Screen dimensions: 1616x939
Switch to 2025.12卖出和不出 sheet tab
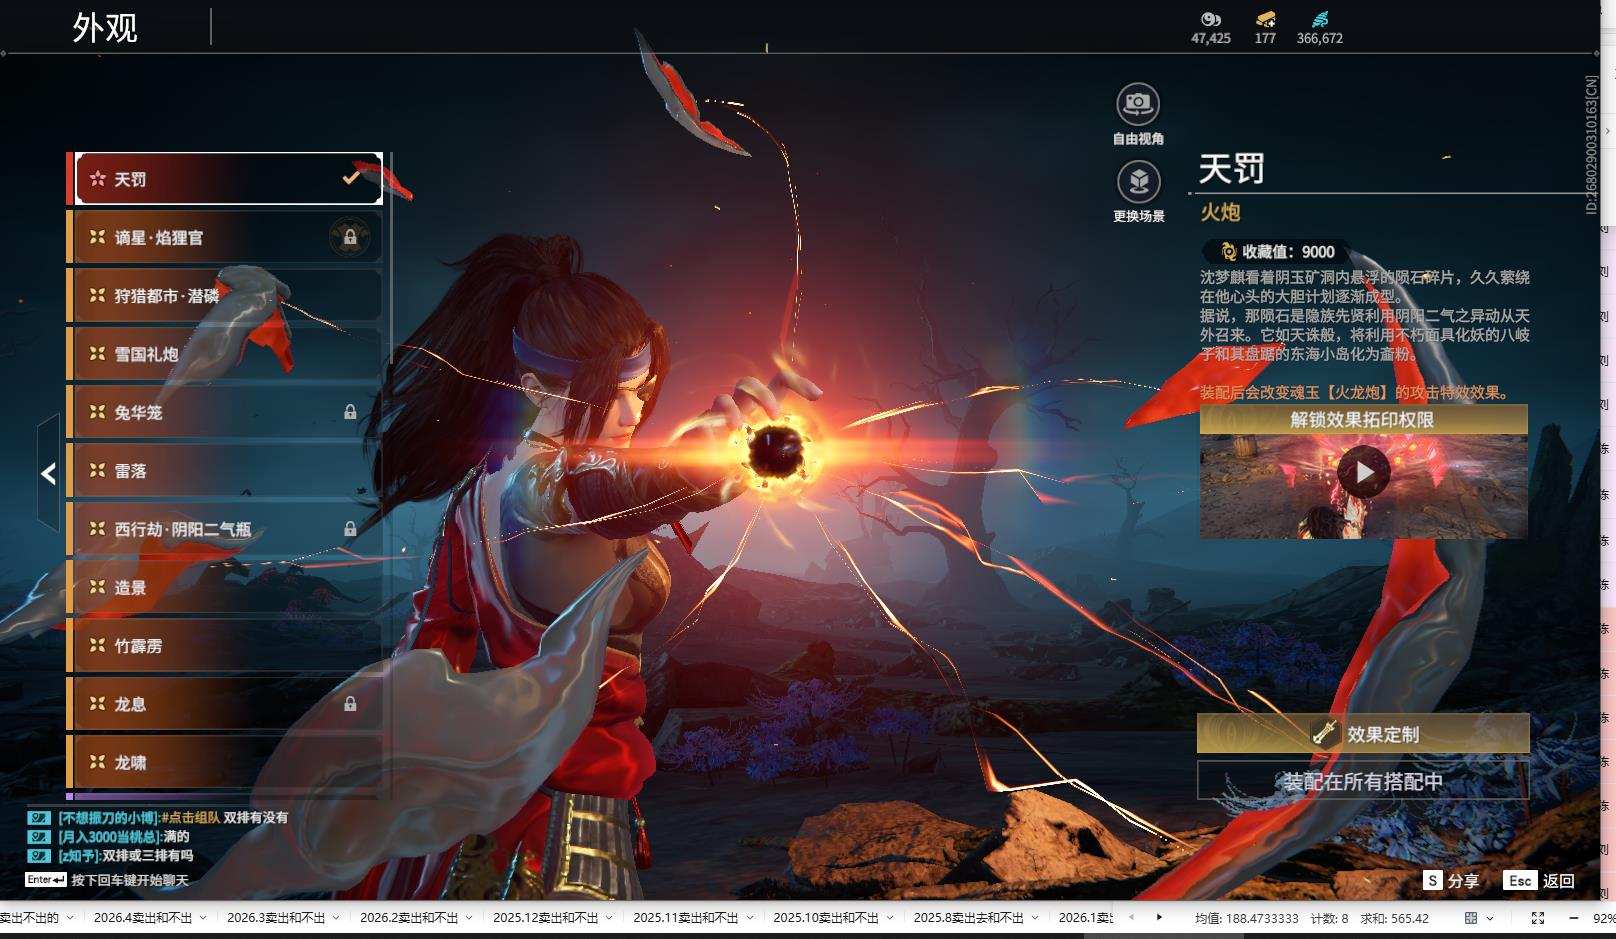[546, 918]
